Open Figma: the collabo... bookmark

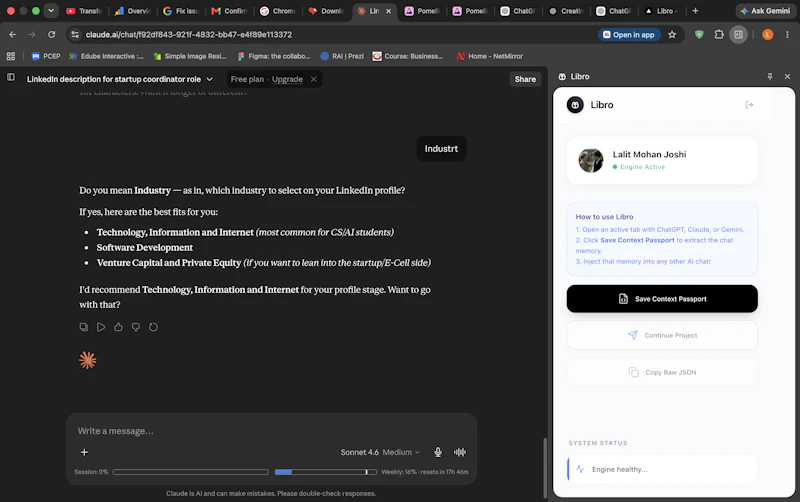pos(273,56)
